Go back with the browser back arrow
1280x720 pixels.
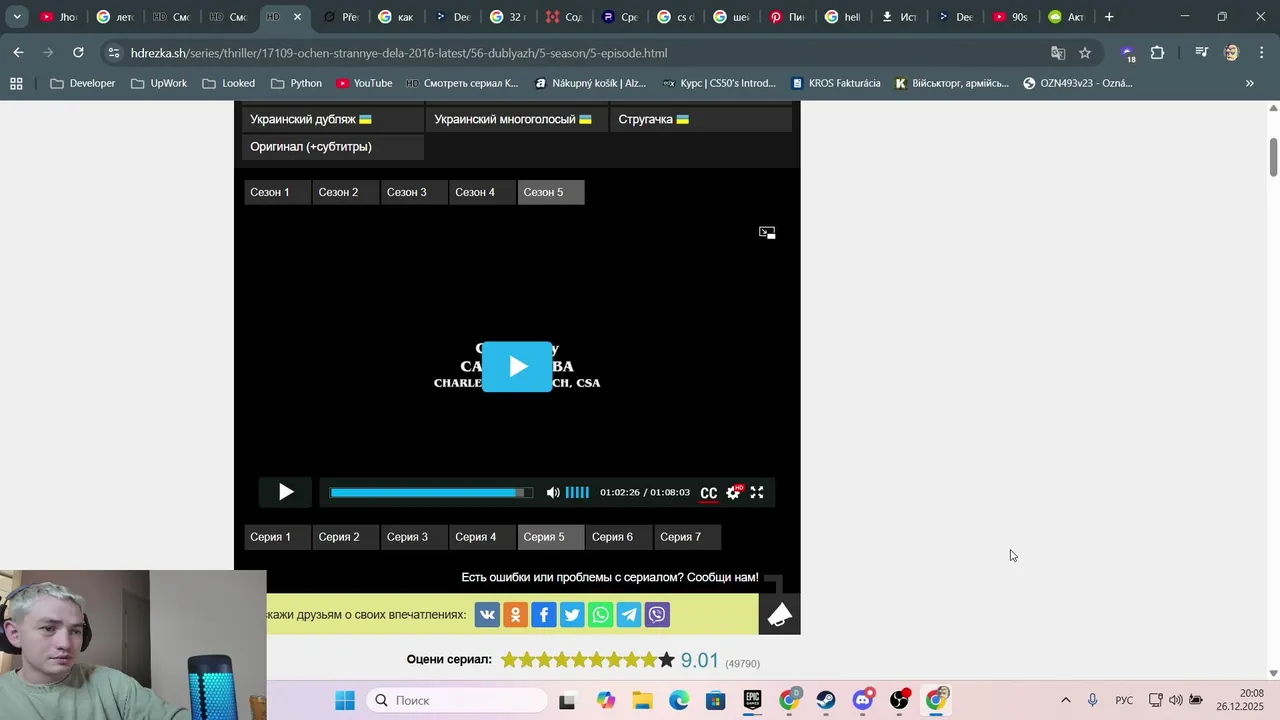[x=19, y=53]
